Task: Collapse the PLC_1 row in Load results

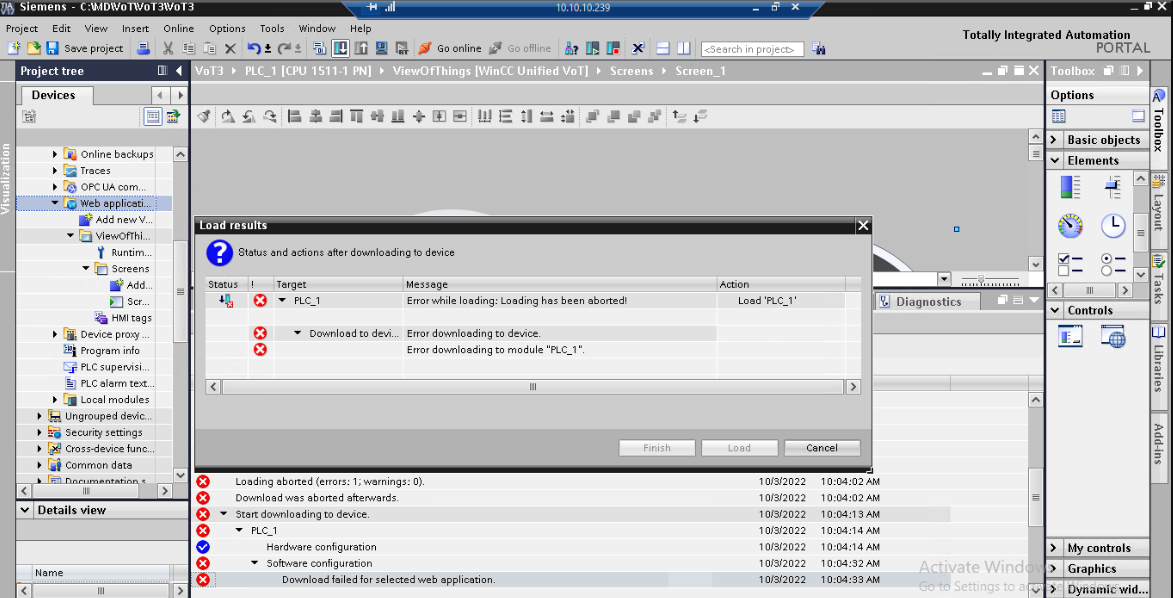Action: point(282,300)
